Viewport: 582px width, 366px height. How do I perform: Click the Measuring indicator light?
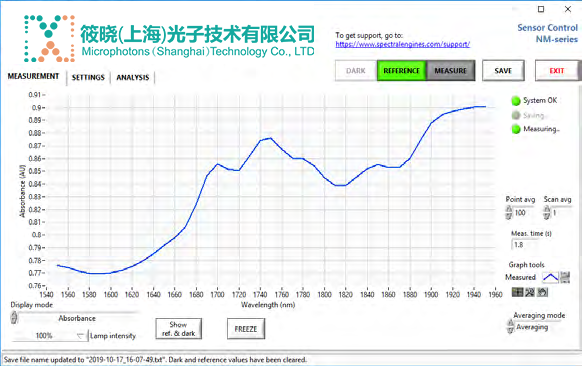(516, 129)
